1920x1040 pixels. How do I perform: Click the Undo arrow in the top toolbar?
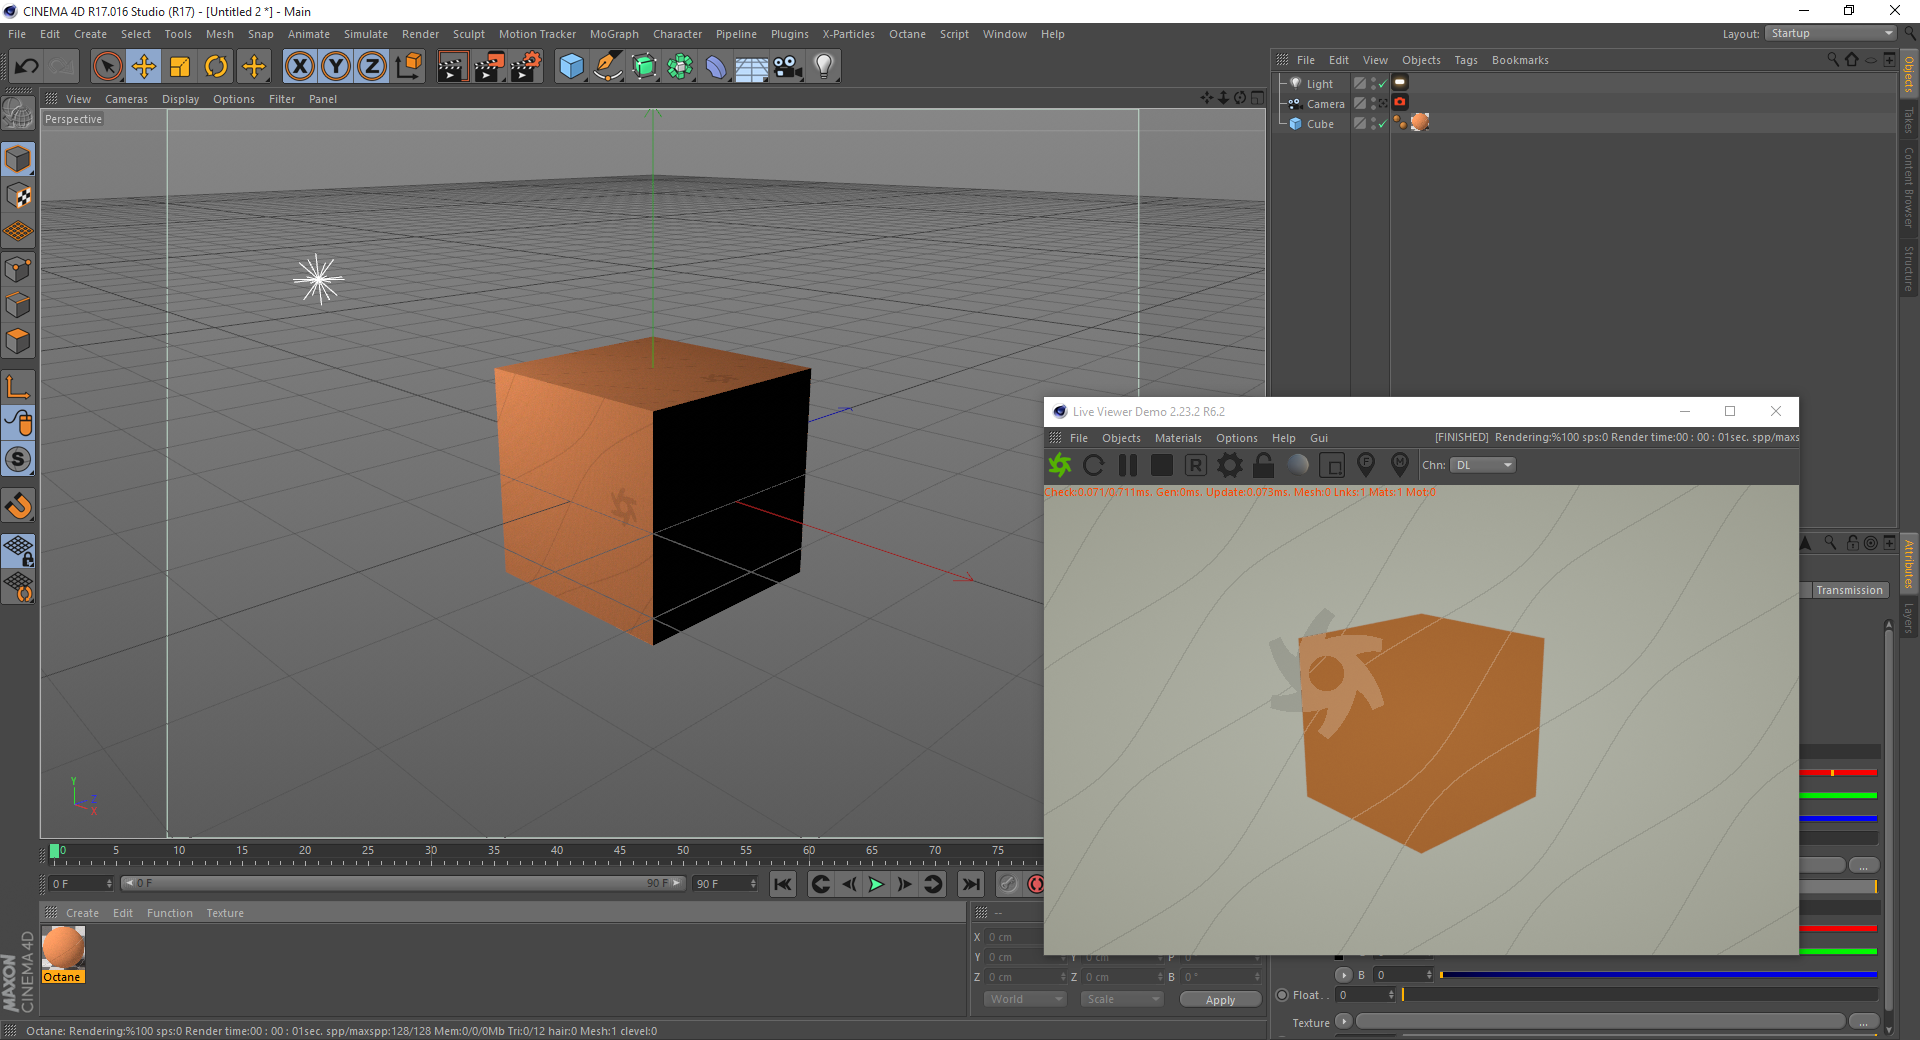coord(27,67)
